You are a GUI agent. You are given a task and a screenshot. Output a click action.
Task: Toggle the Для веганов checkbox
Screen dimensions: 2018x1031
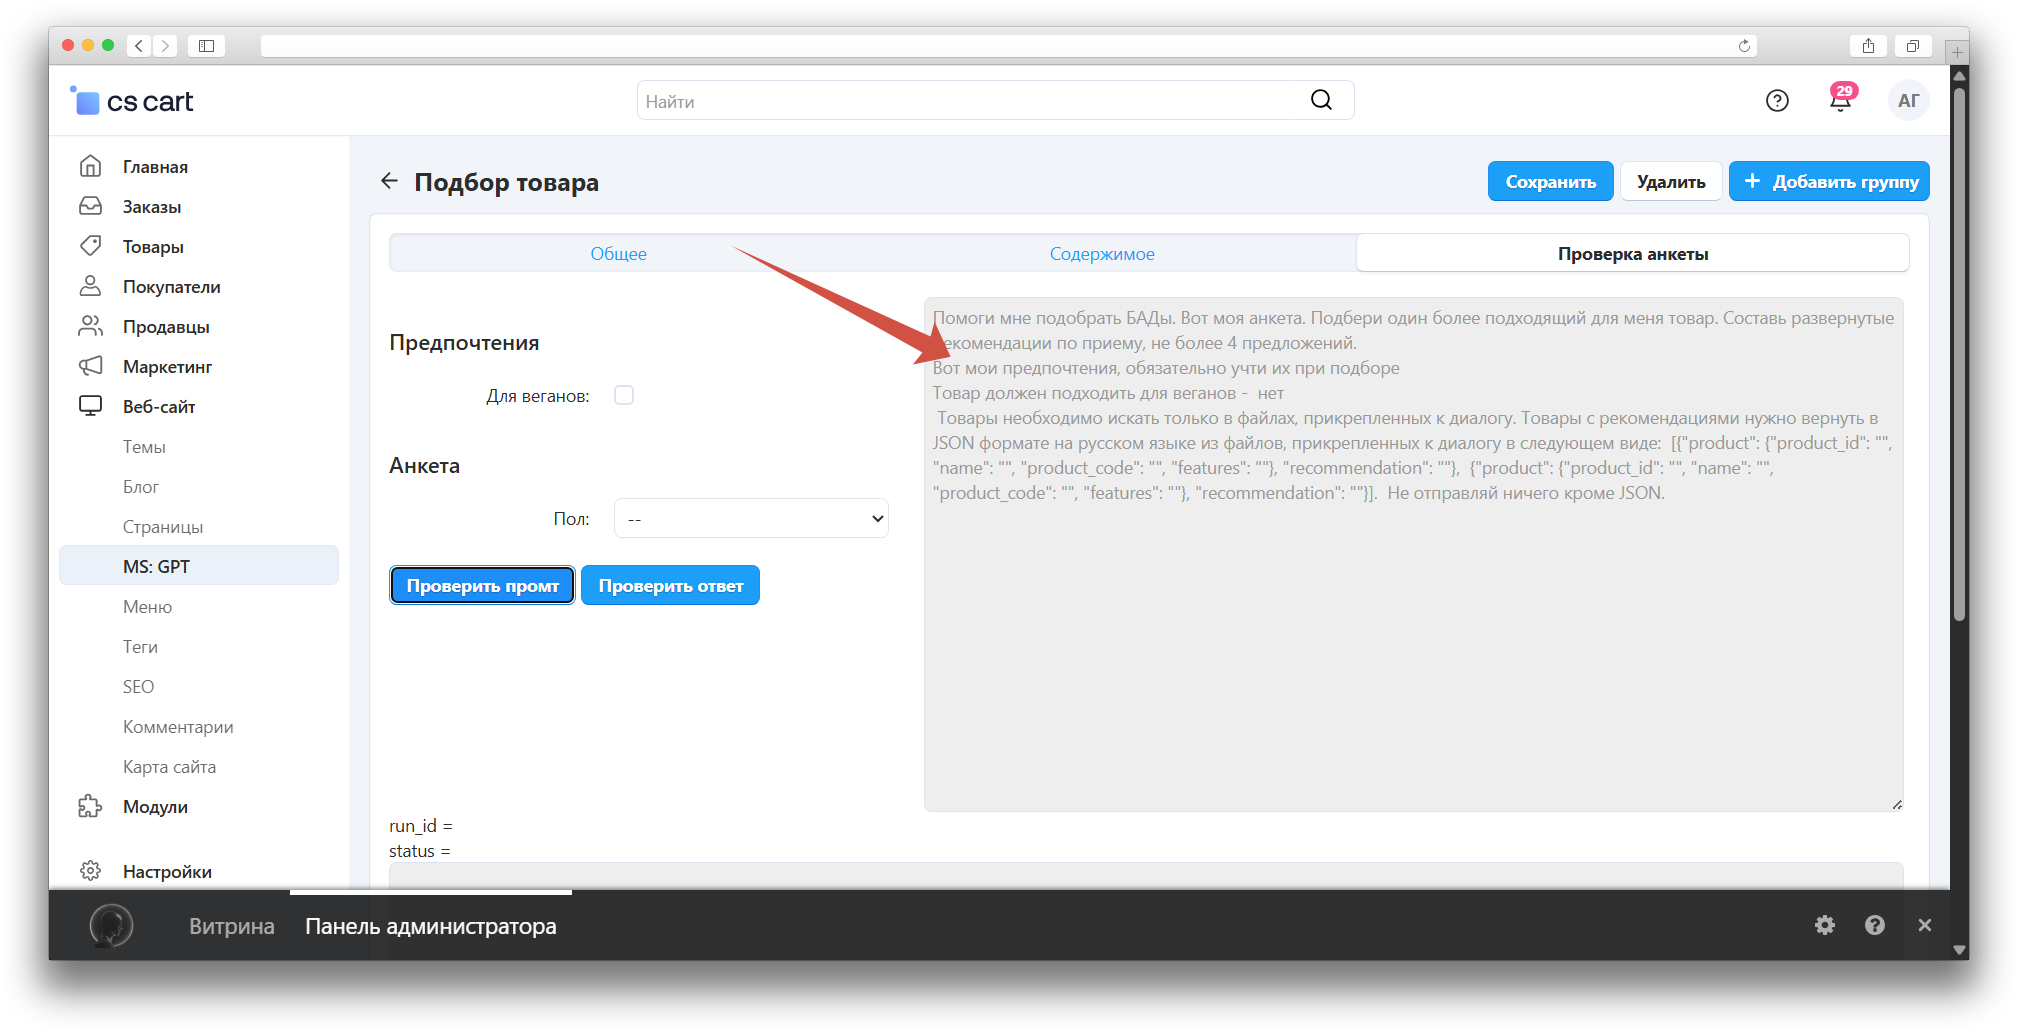624,395
